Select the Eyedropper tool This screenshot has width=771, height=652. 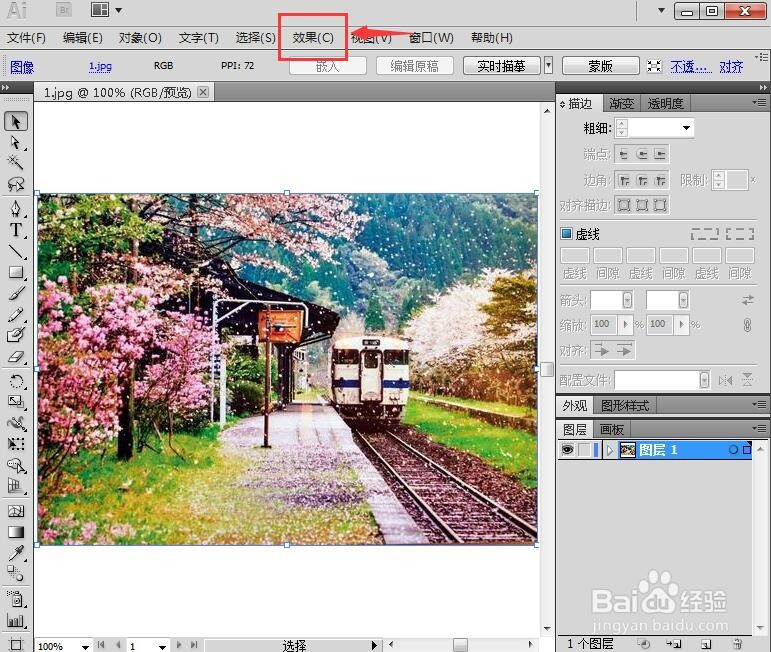tap(16, 553)
